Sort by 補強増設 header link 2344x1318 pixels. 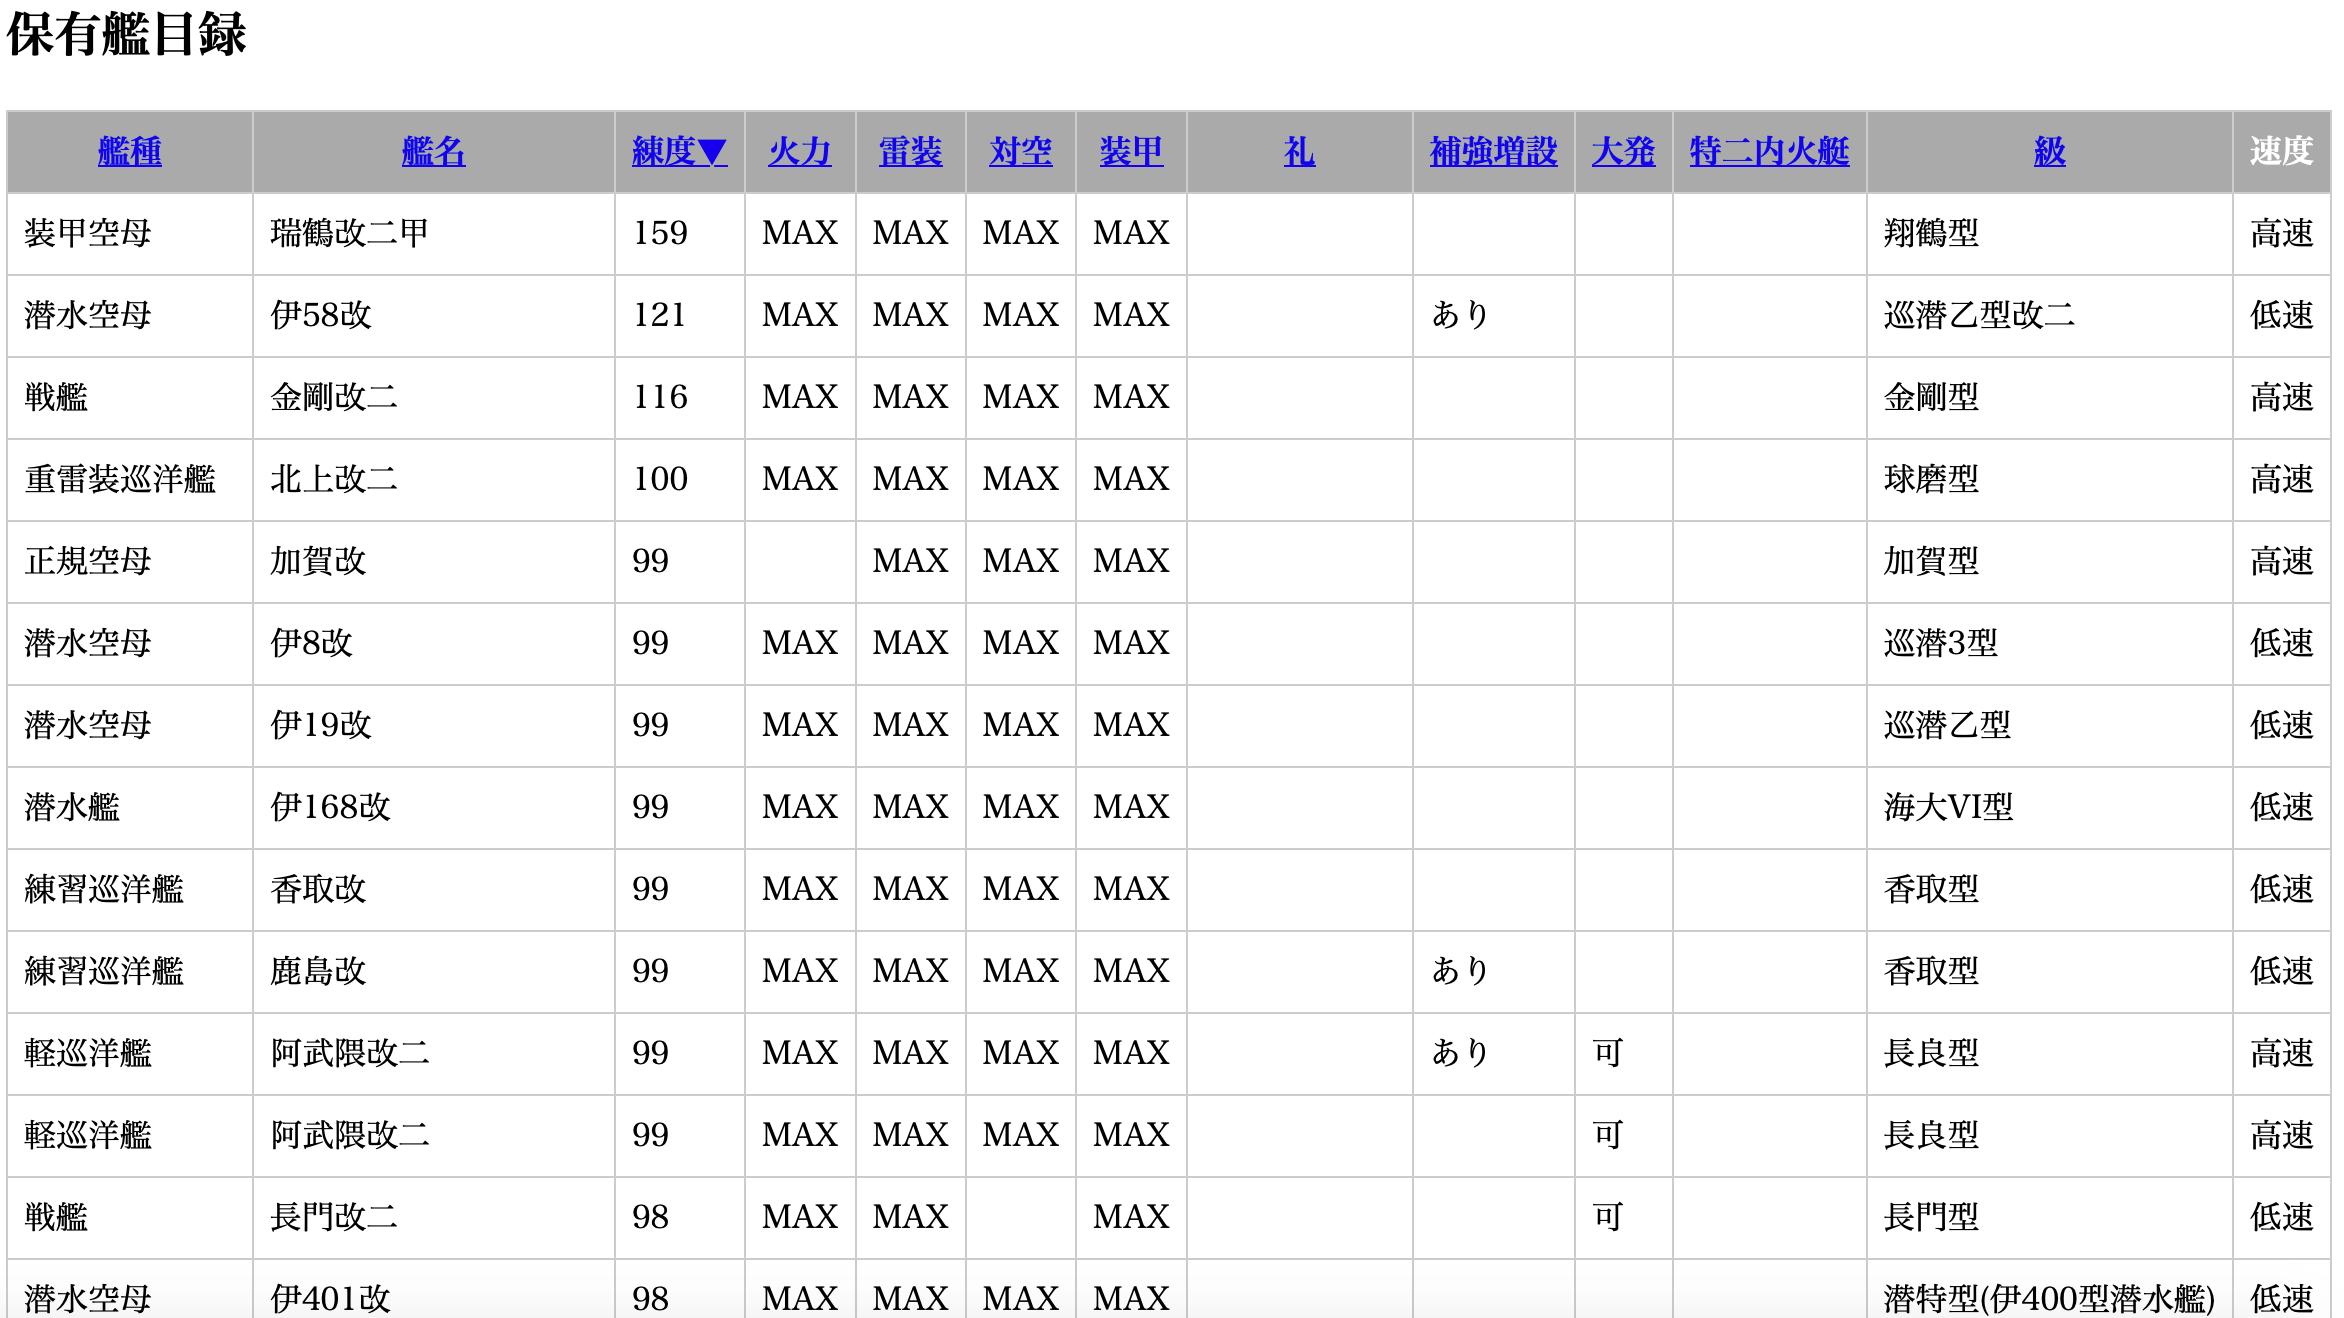point(1493,152)
